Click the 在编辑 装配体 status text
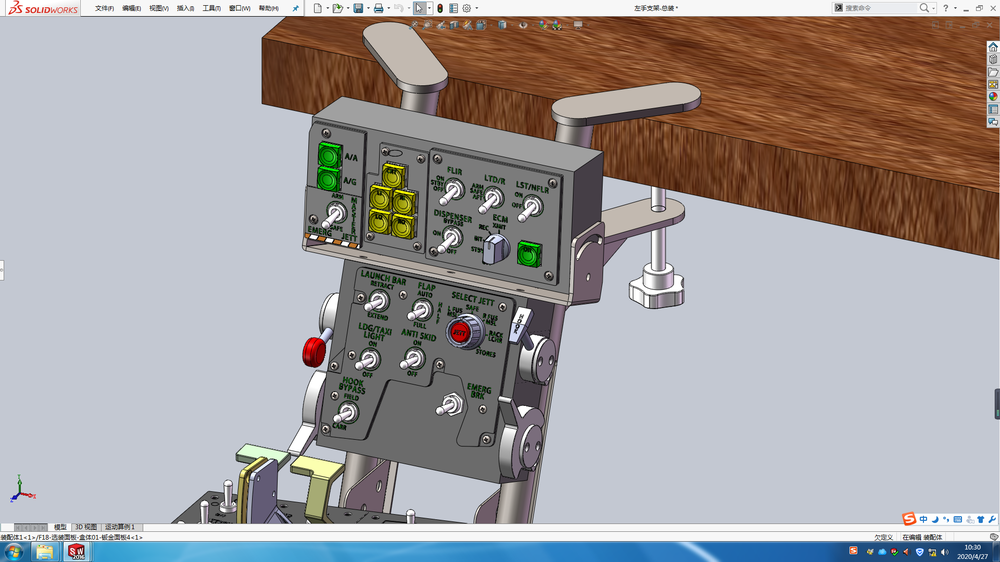 point(922,537)
